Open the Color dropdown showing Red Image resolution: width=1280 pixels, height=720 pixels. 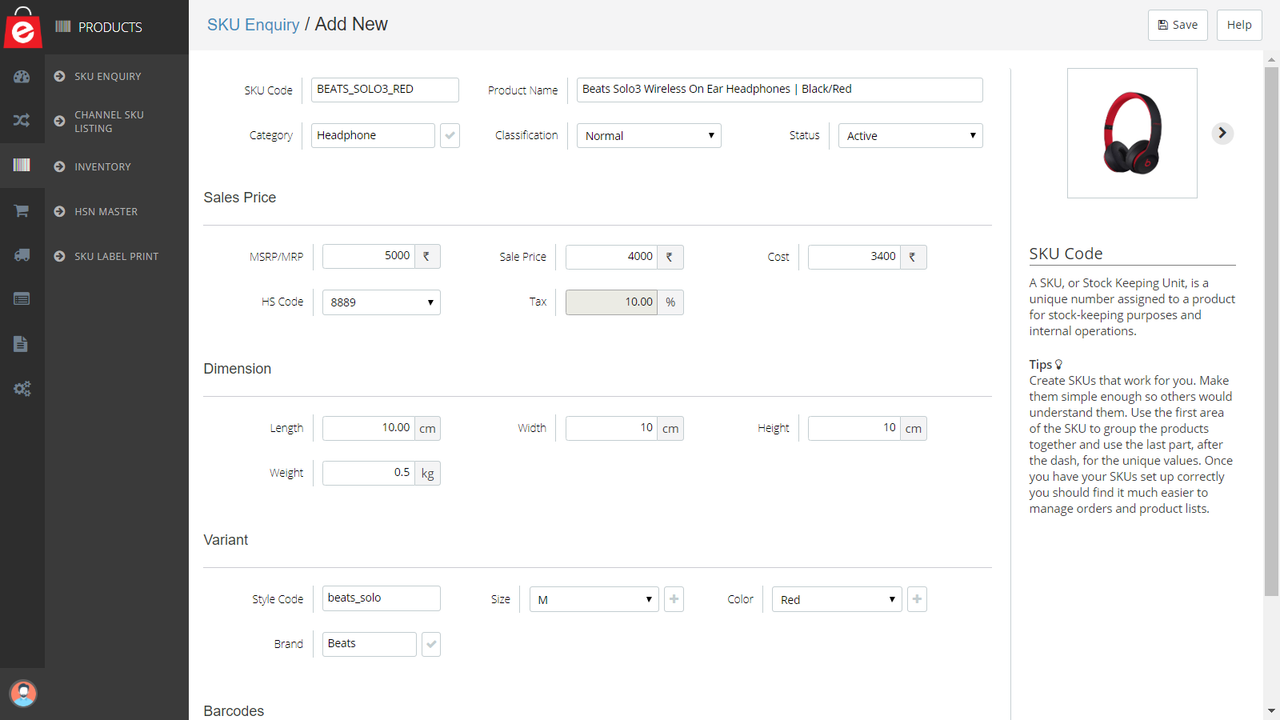pyautogui.click(x=837, y=599)
